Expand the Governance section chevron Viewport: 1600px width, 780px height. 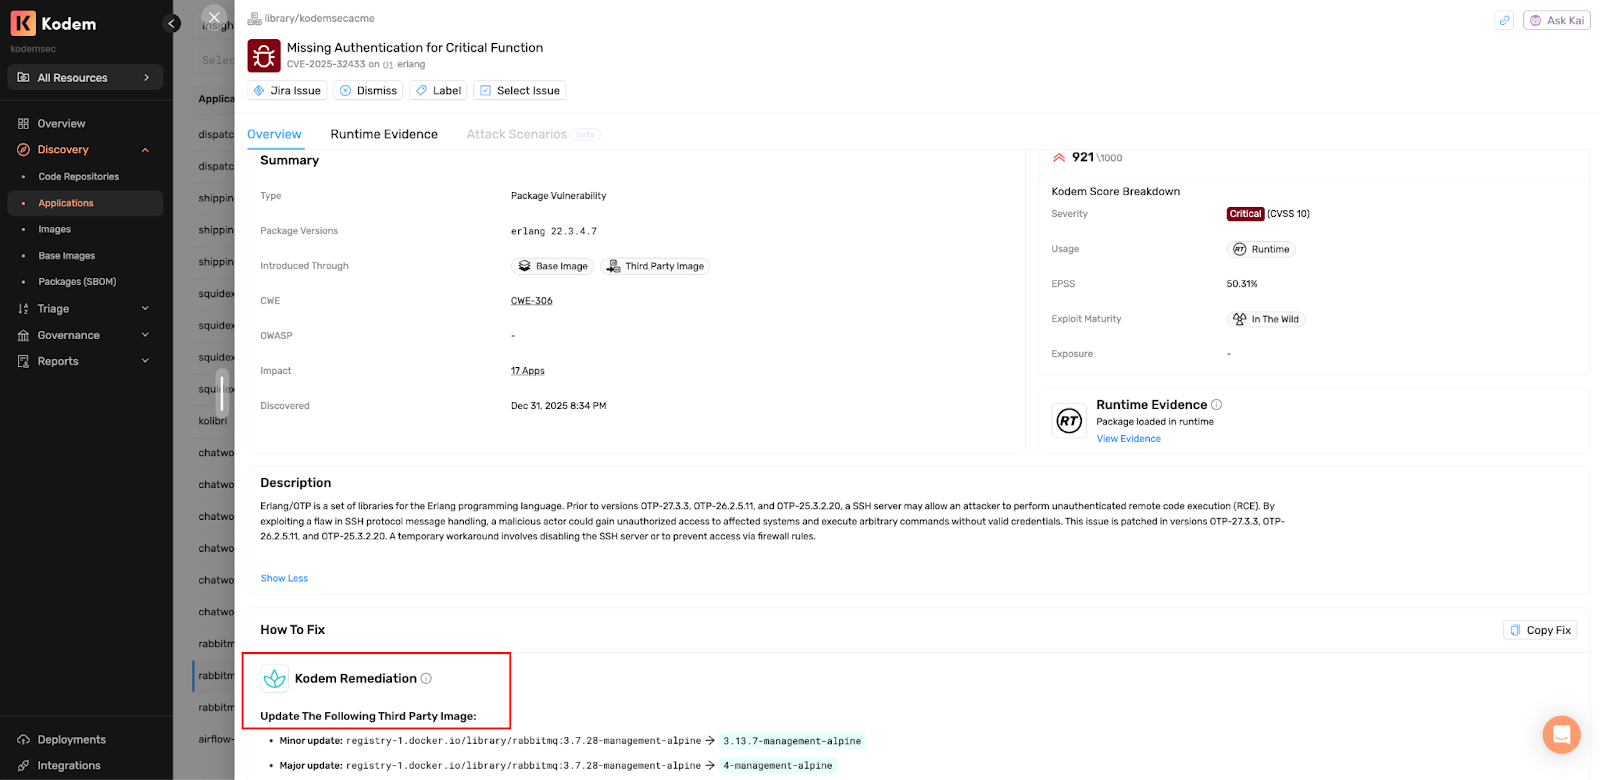tap(145, 335)
